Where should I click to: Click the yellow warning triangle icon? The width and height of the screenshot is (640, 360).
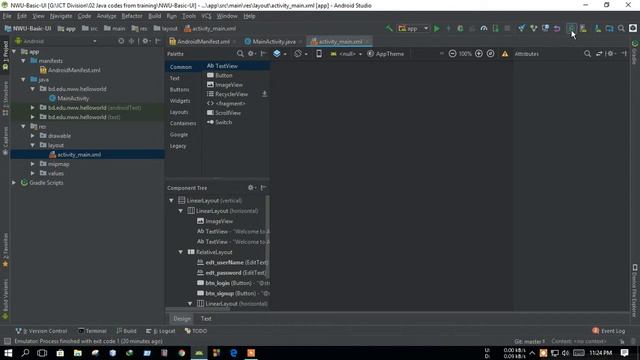(x=505, y=54)
